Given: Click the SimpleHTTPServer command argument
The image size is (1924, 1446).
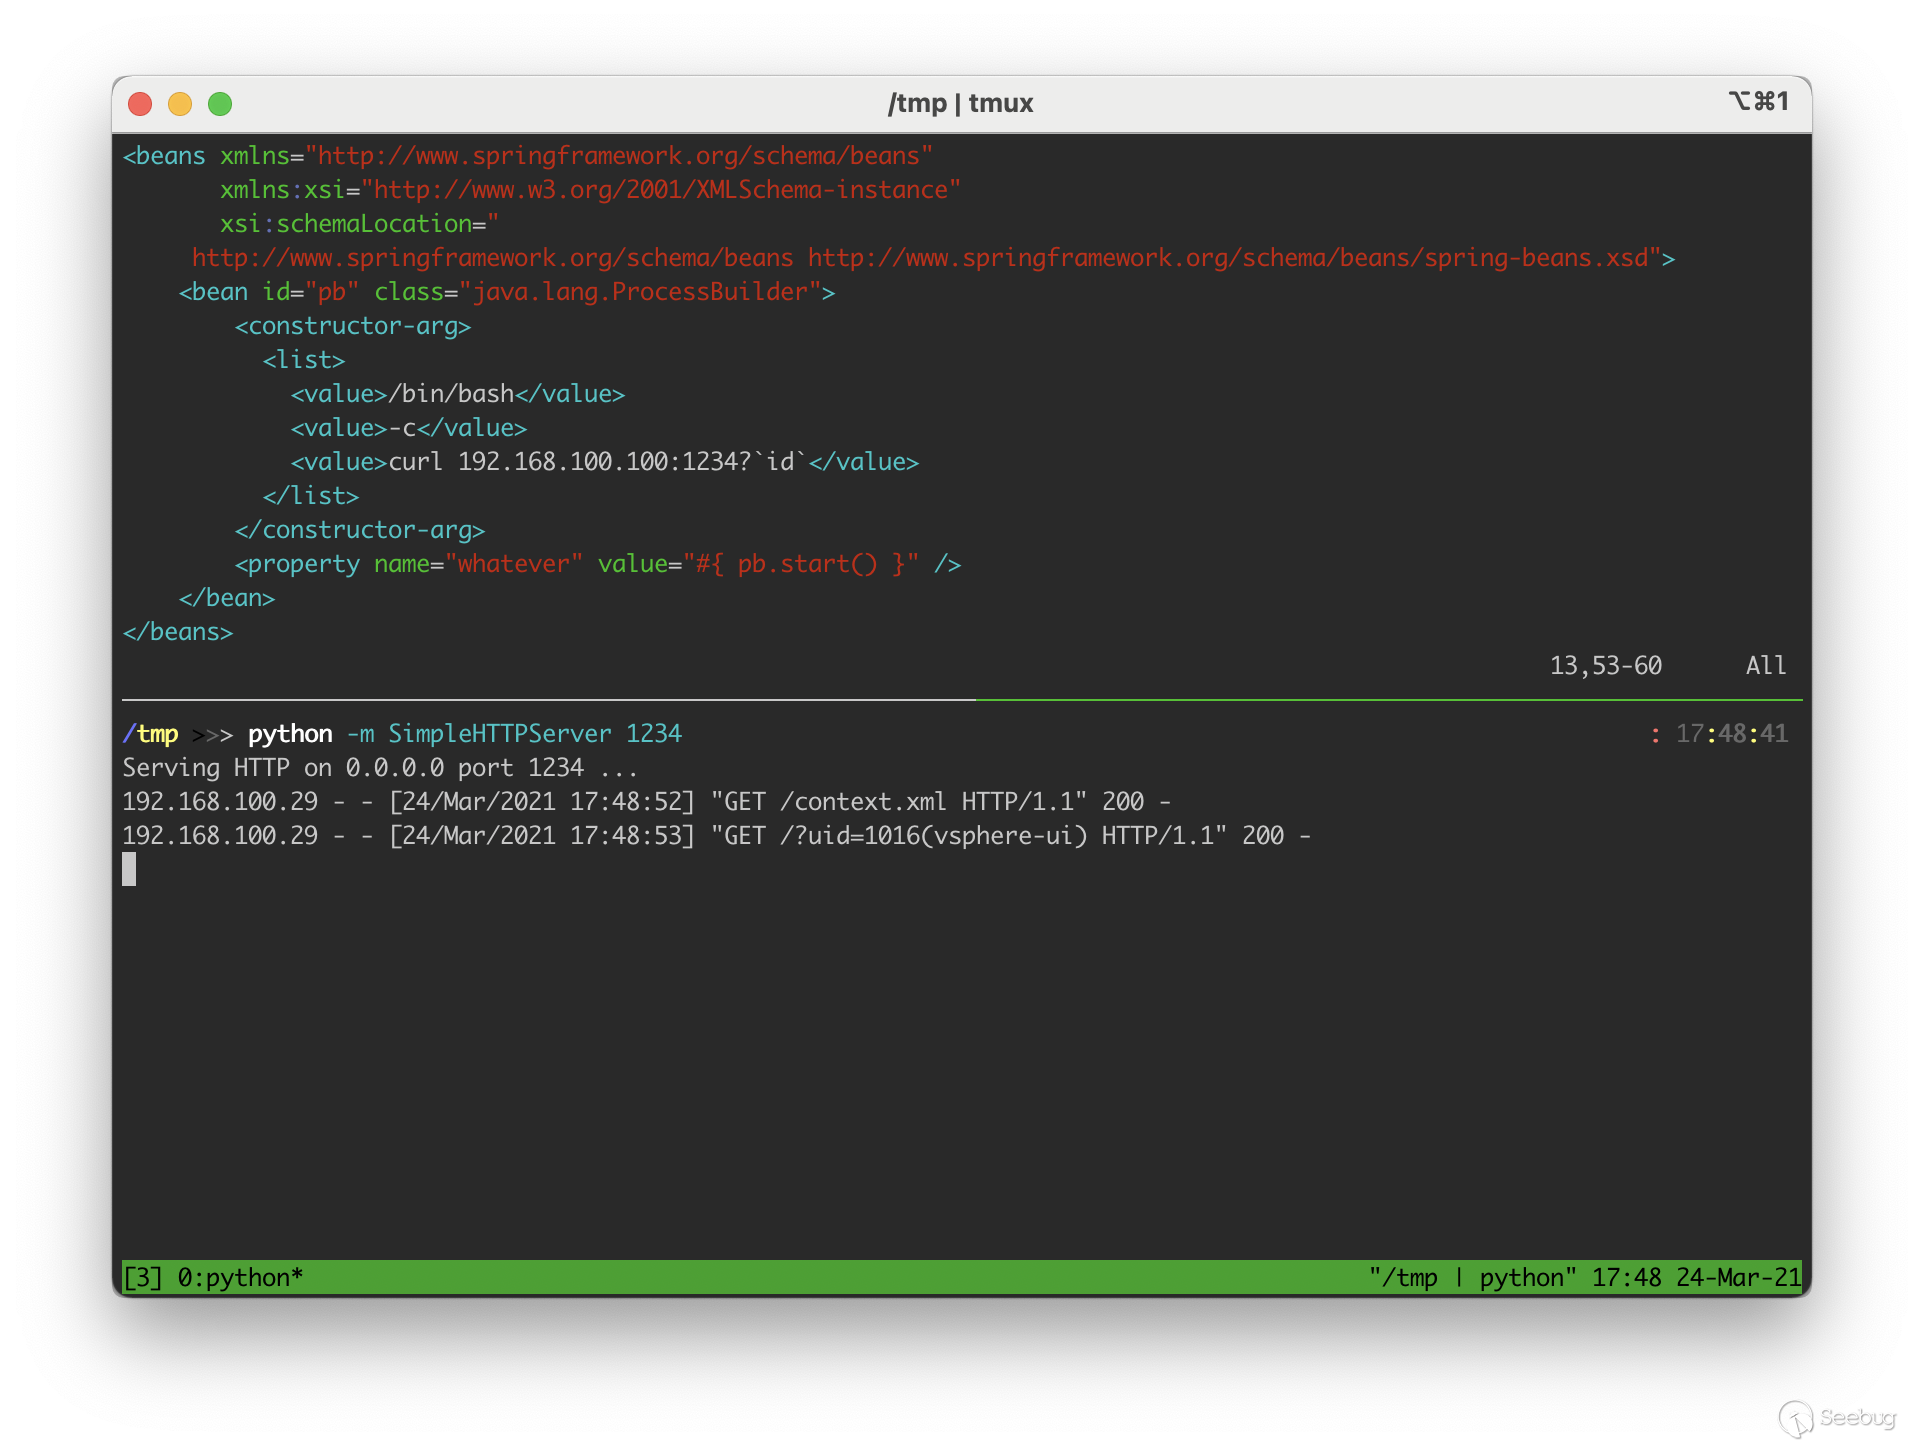Looking at the screenshot, I should (499, 734).
